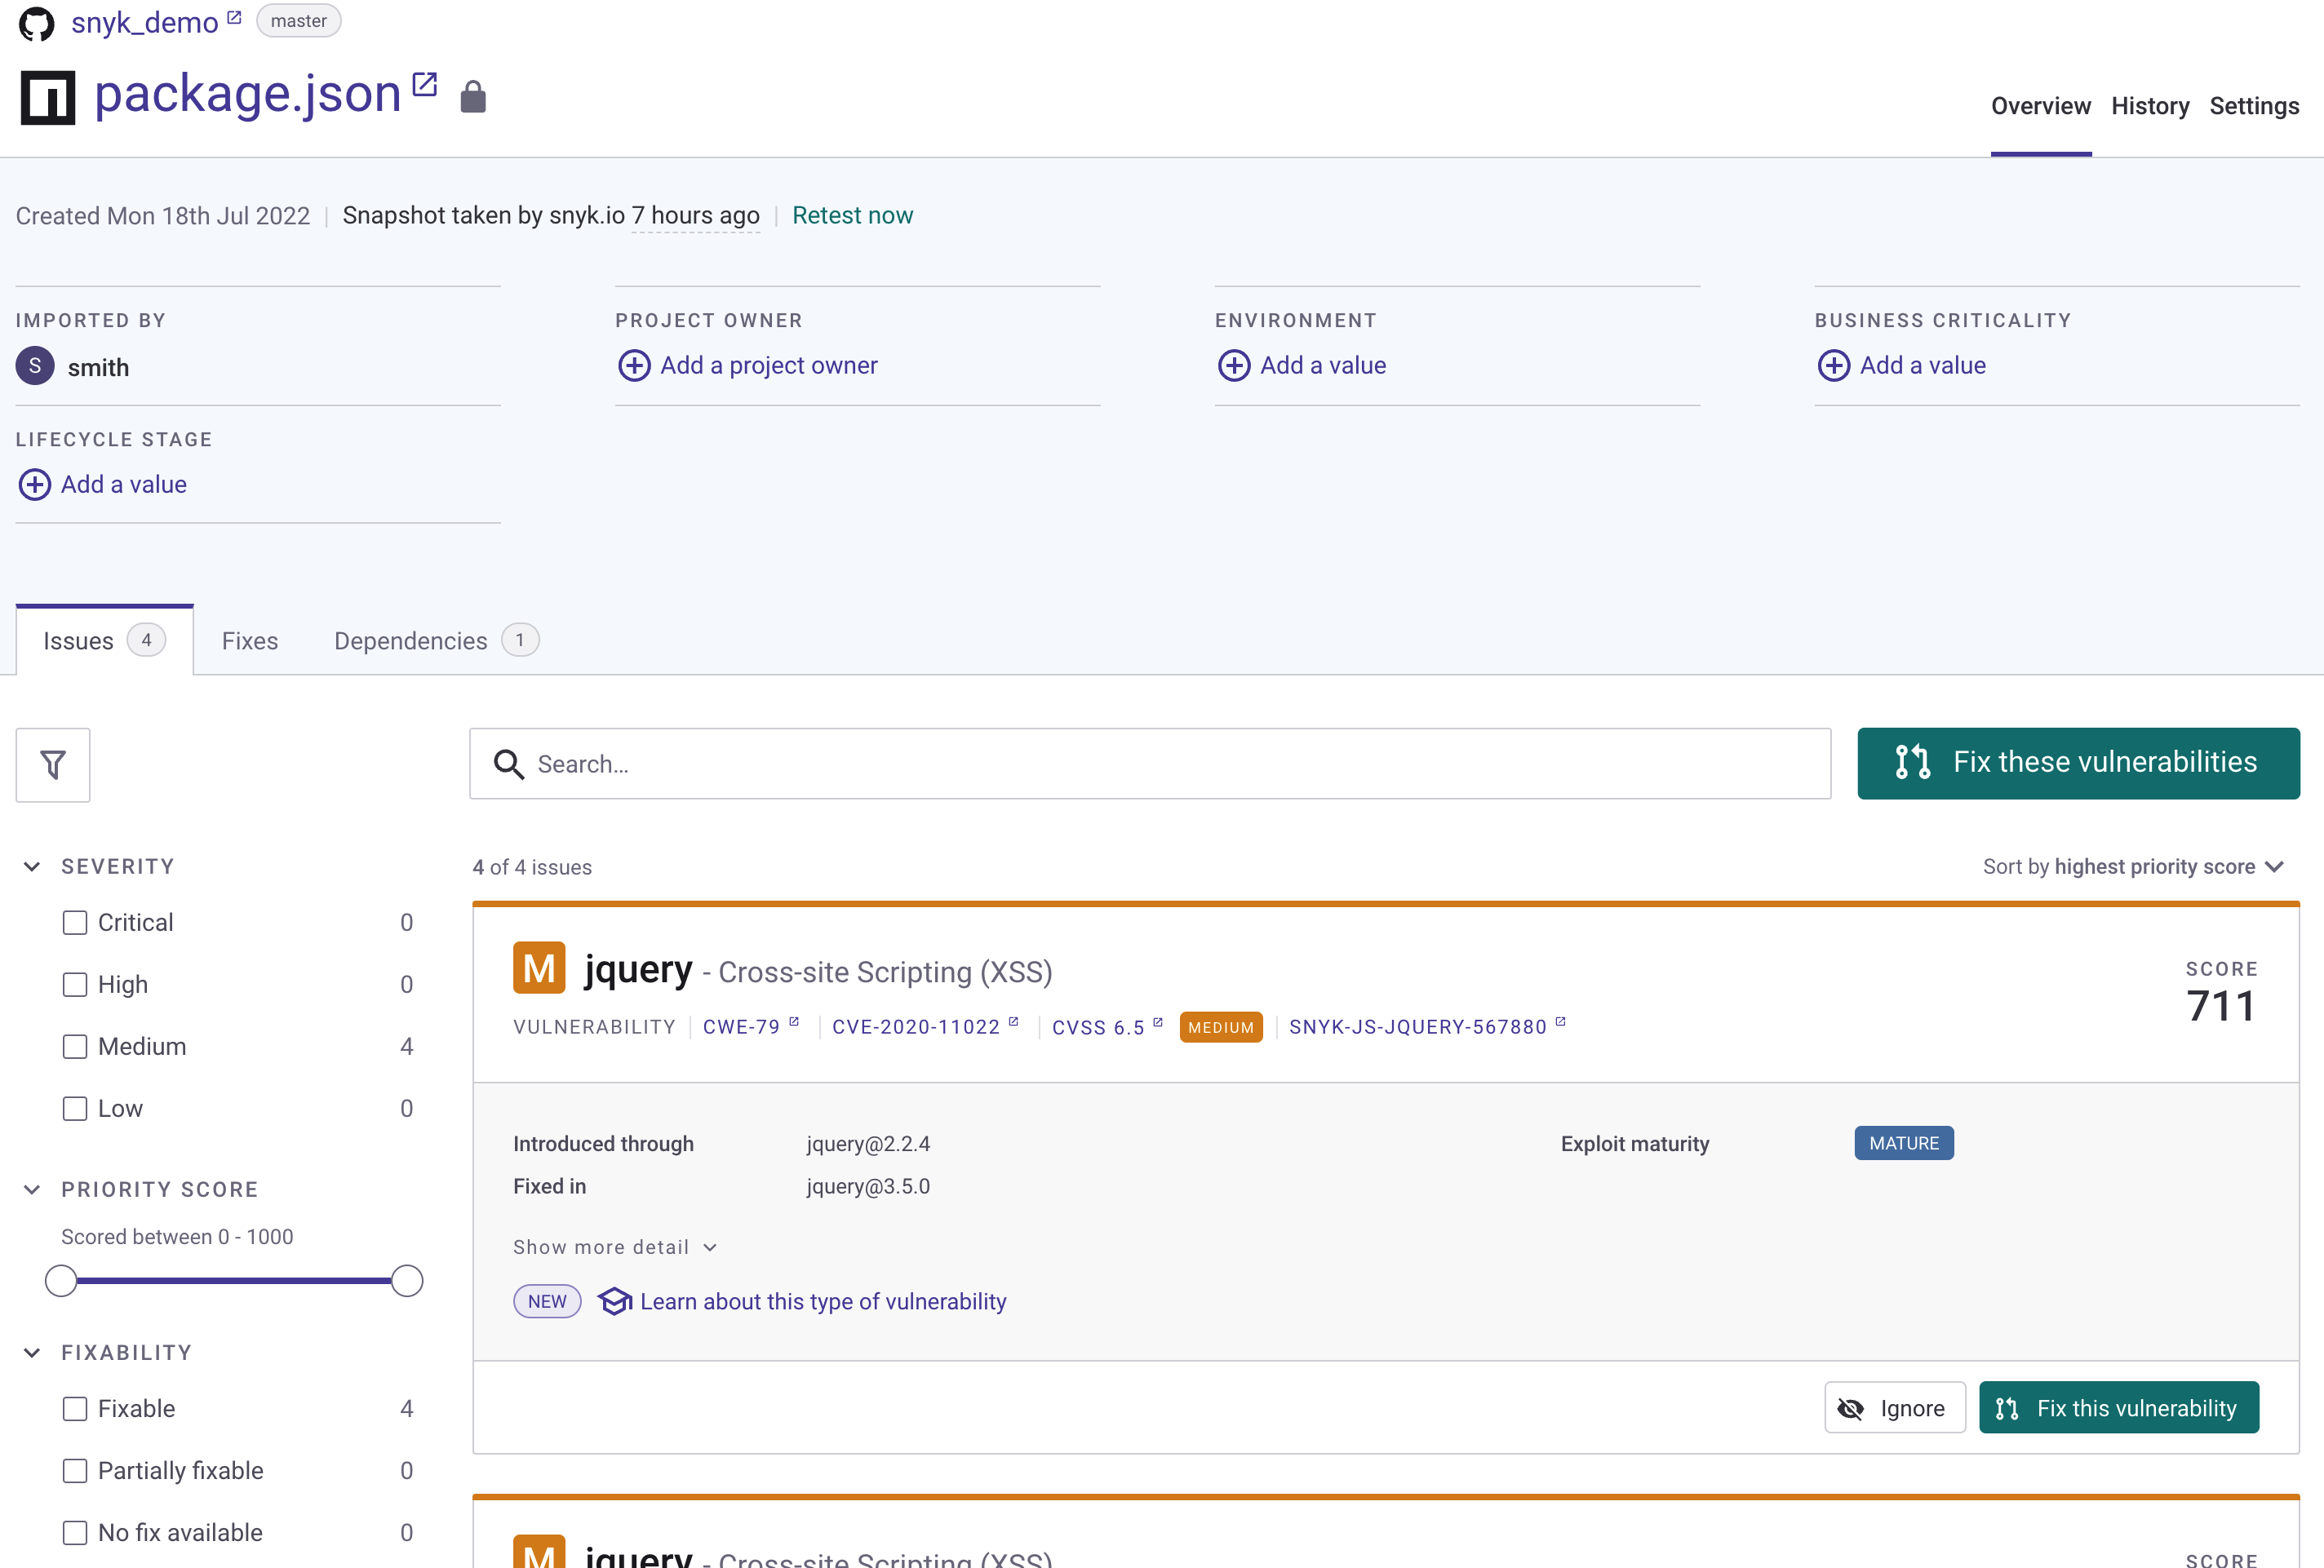The height and width of the screenshot is (1568, 2324).
Task: Tick the Critical severity checkbox
Action: 75,923
